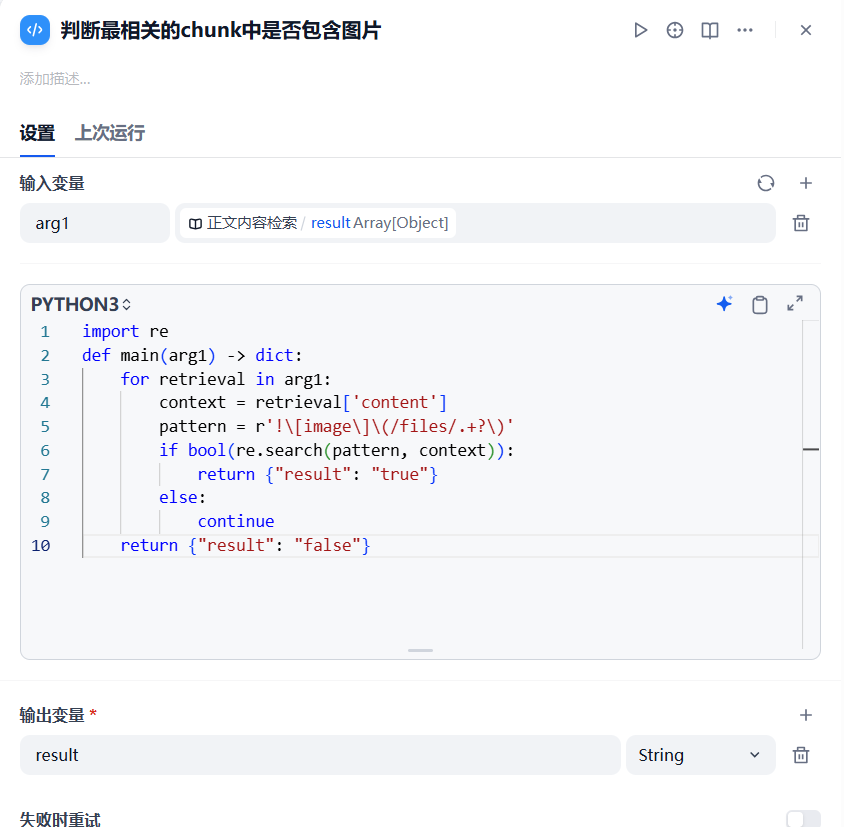844x827 pixels.
Task: Click the regex pattern code line 5
Action: (336, 426)
